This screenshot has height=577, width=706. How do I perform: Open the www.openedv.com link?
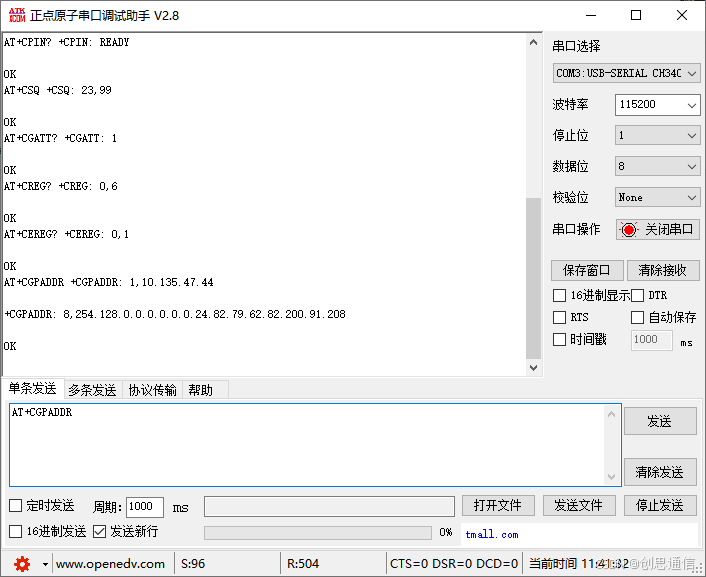[x=110, y=564]
